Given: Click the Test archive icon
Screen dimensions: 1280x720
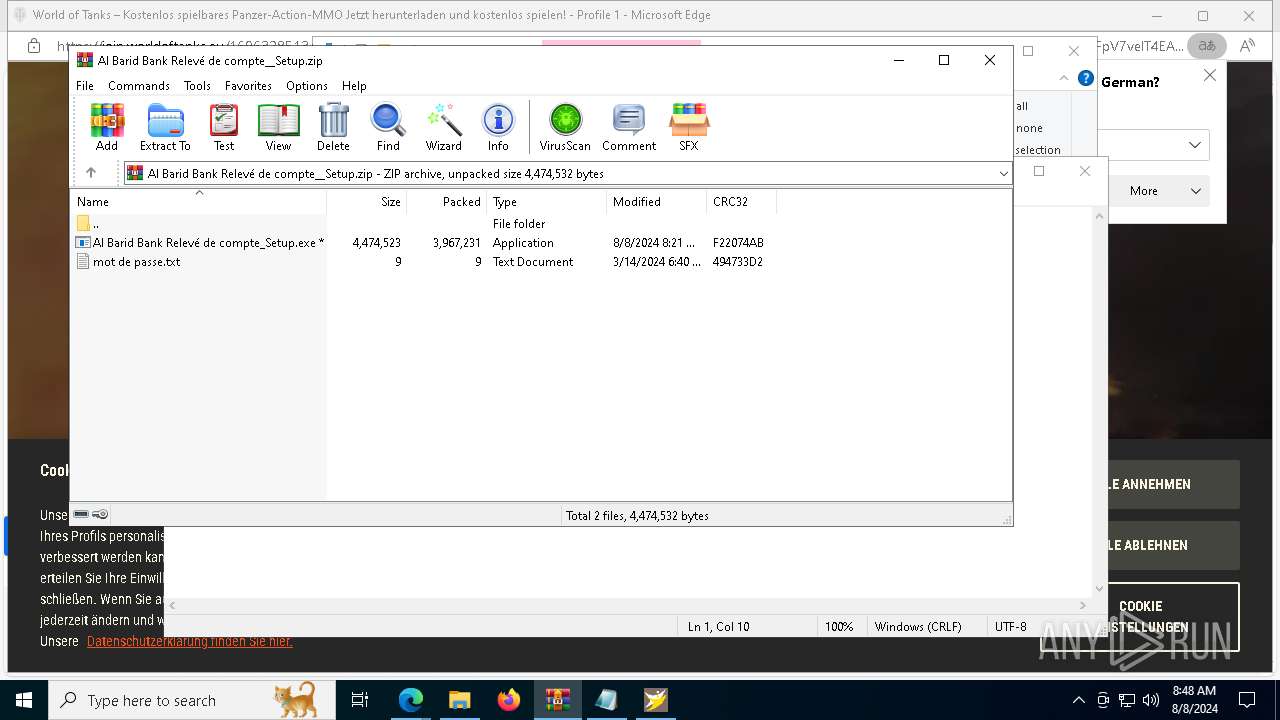Looking at the screenshot, I should coord(224,127).
